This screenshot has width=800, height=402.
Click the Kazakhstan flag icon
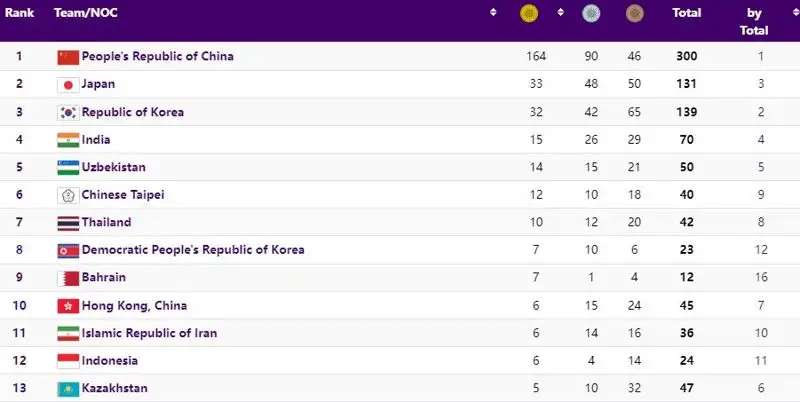tap(68, 388)
